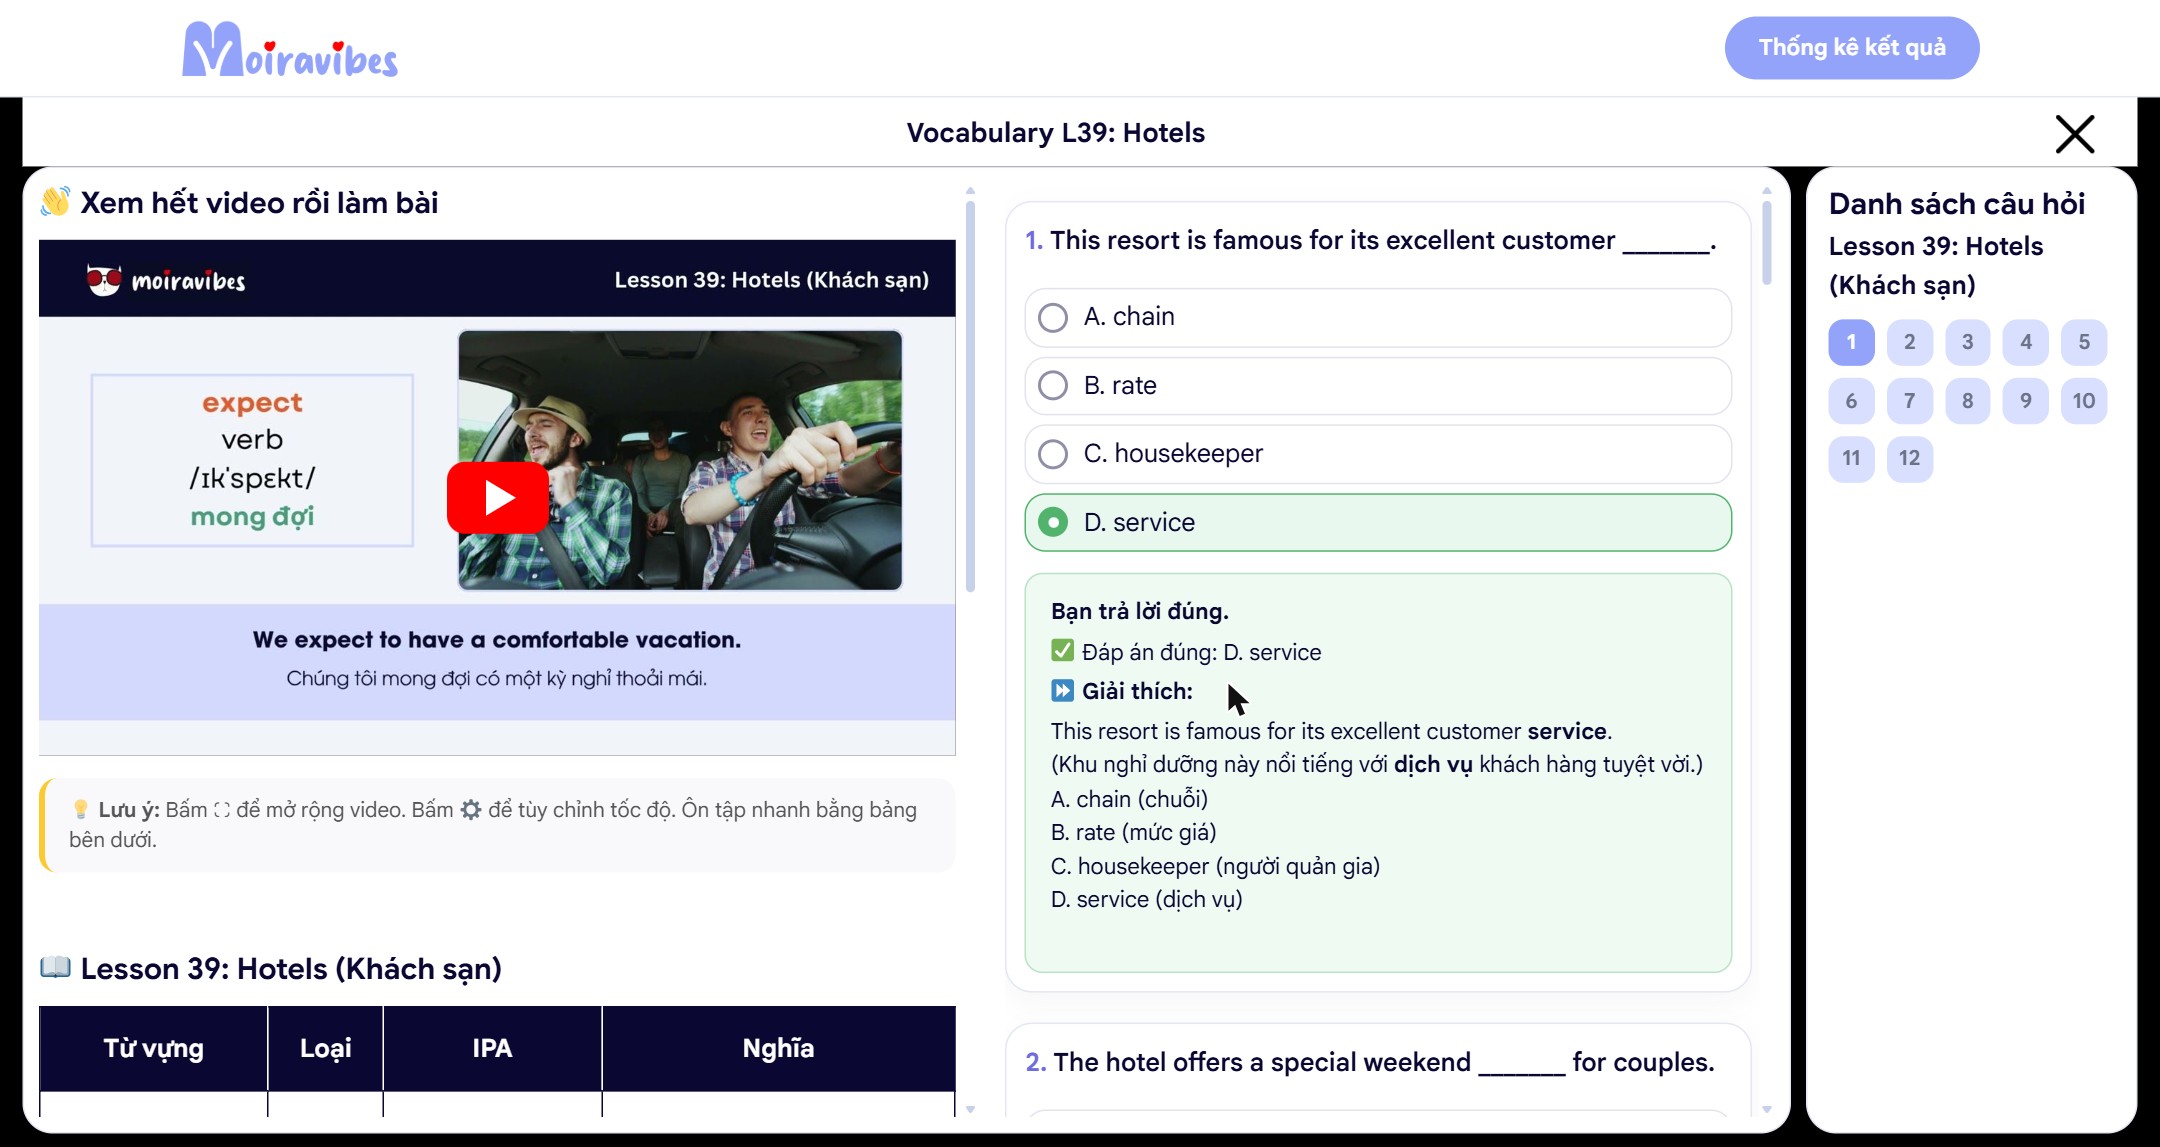
Task: Click the green checkmark Đáp án đúng icon
Action: (1062, 651)
